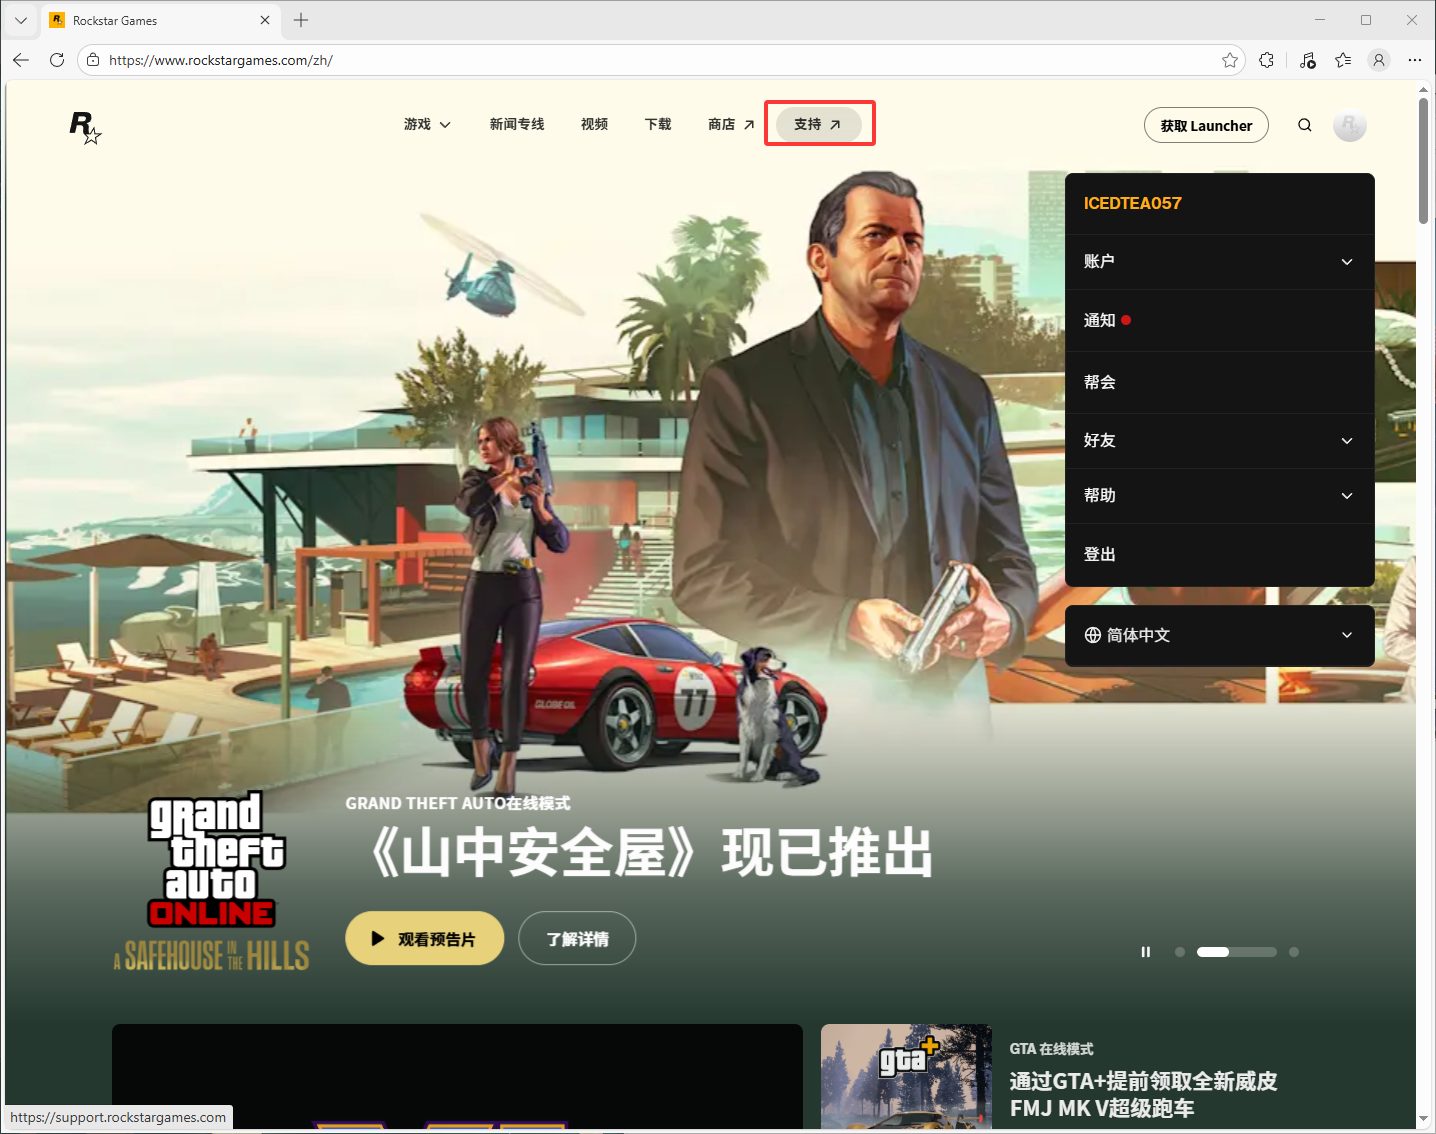
Task: Open browser settings three-dot menu
Action: click(1414, 60)
